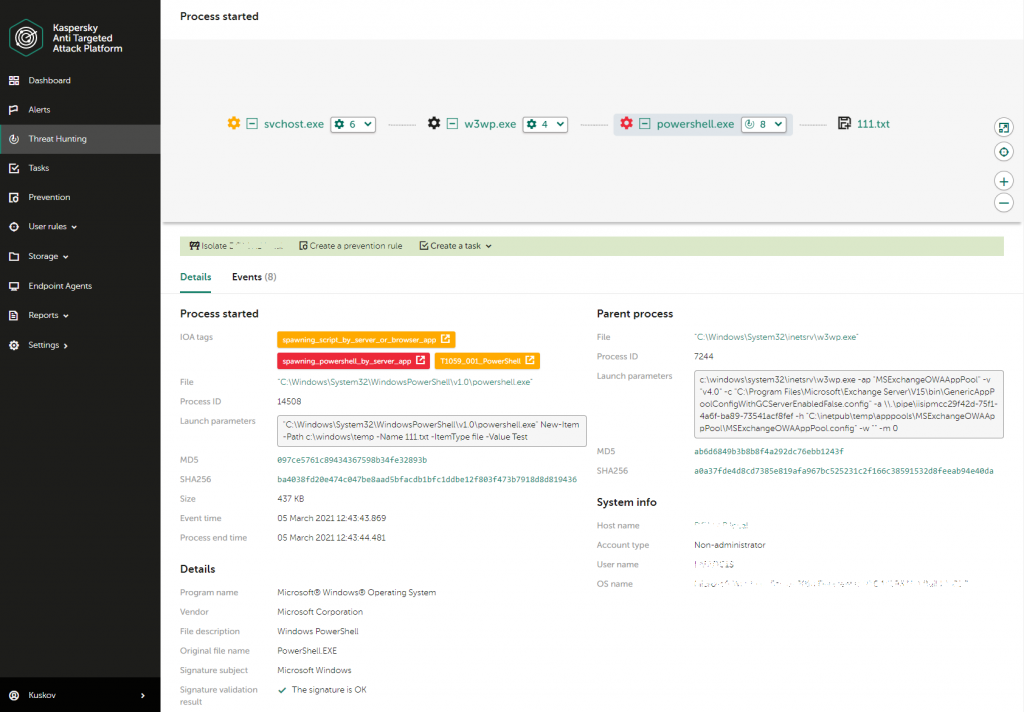Click the powershell.exe file path link
Viewport: 1024px width, 712px height.
[x=405, y=382]
